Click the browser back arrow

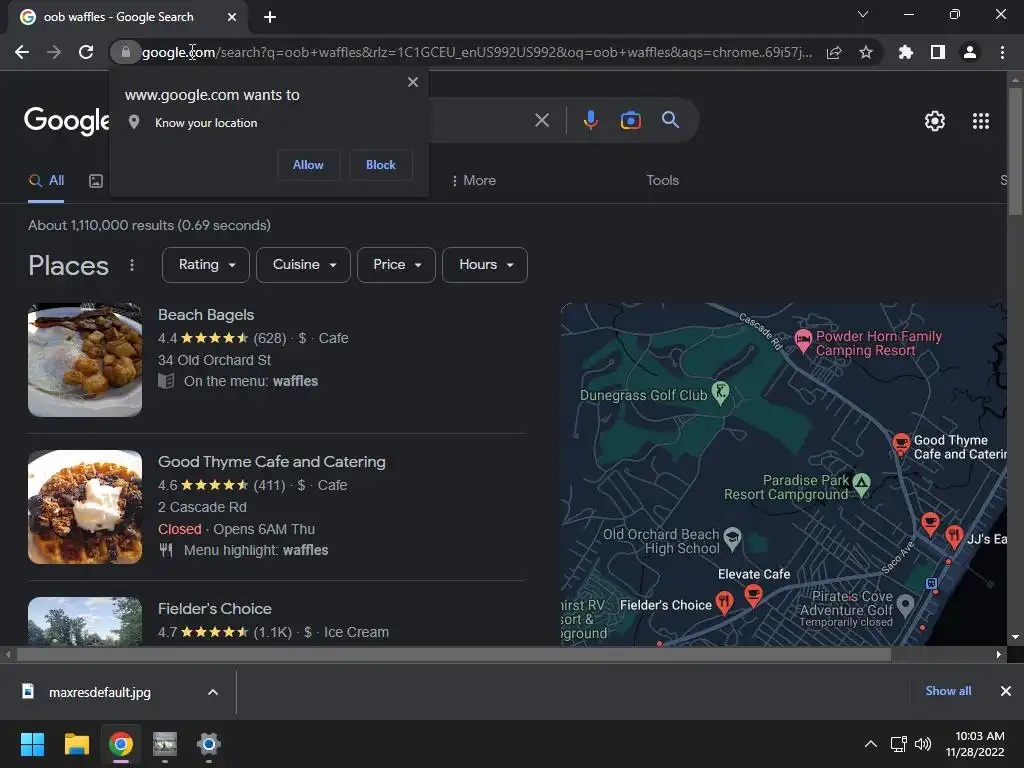point(22,52)
